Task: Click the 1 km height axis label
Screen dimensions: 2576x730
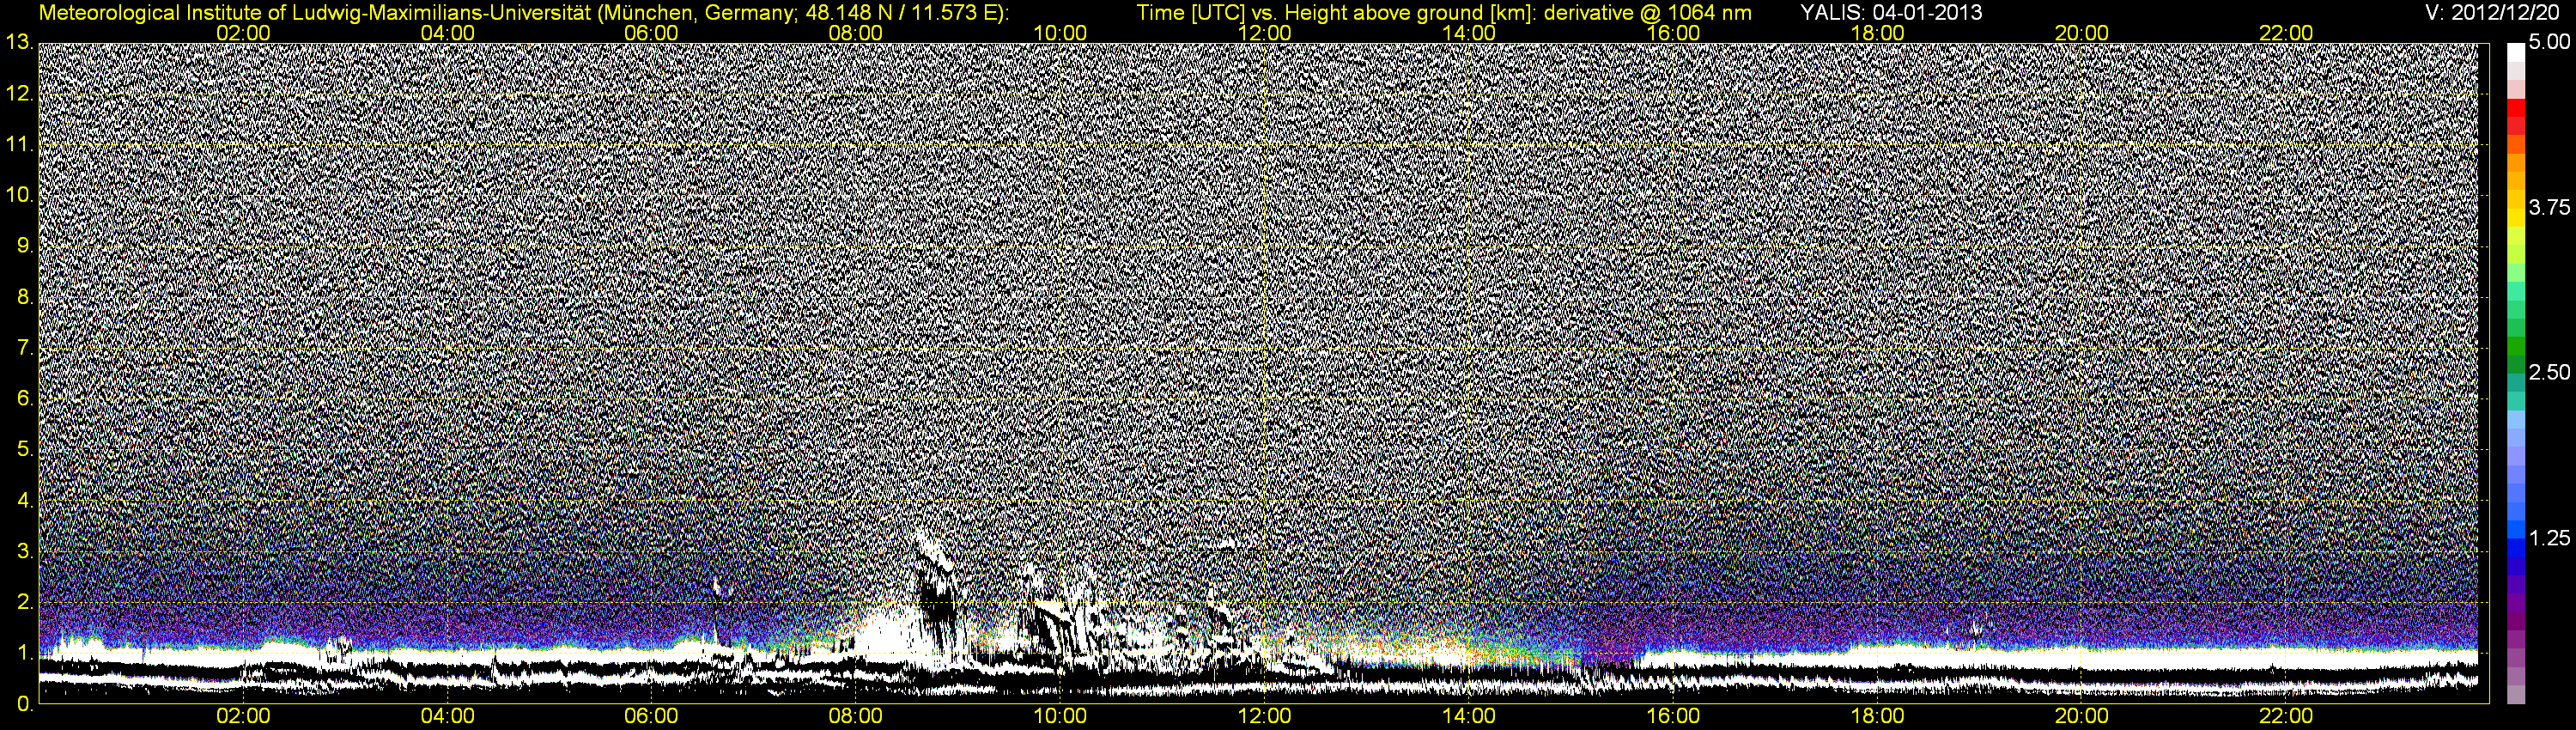Action: (25, 653)
